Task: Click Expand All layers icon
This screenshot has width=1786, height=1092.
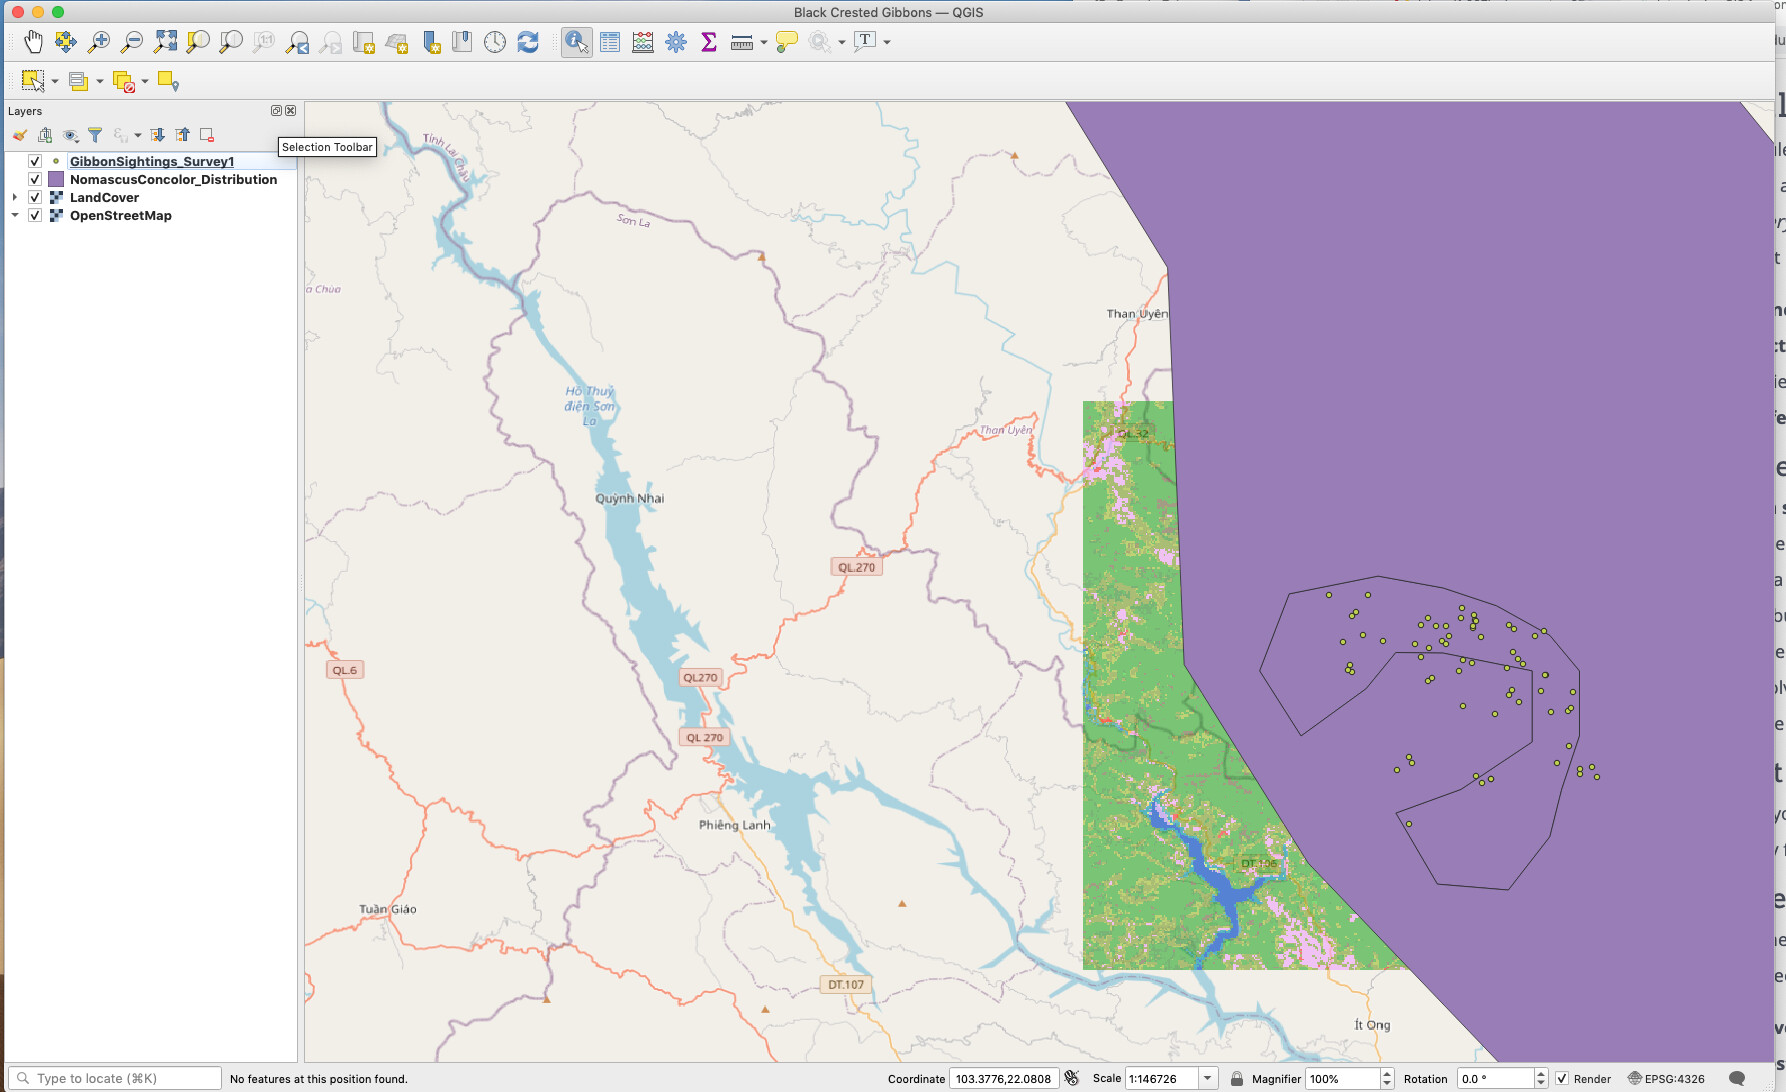Action: (x=157, y=135)
